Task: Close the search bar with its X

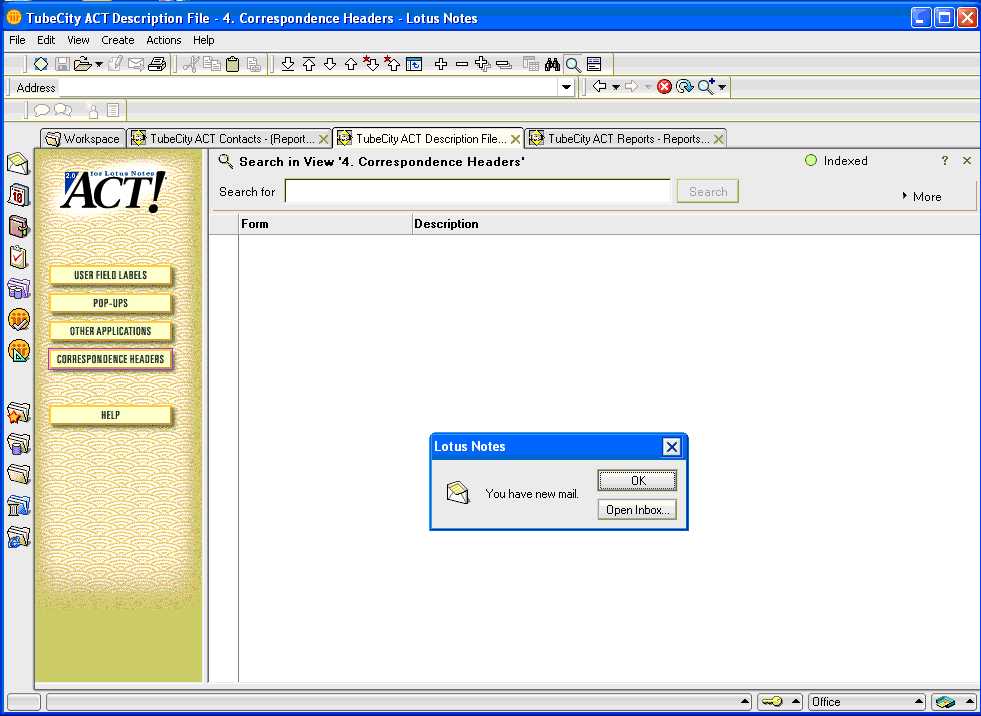Action: [x=967, y=161]
